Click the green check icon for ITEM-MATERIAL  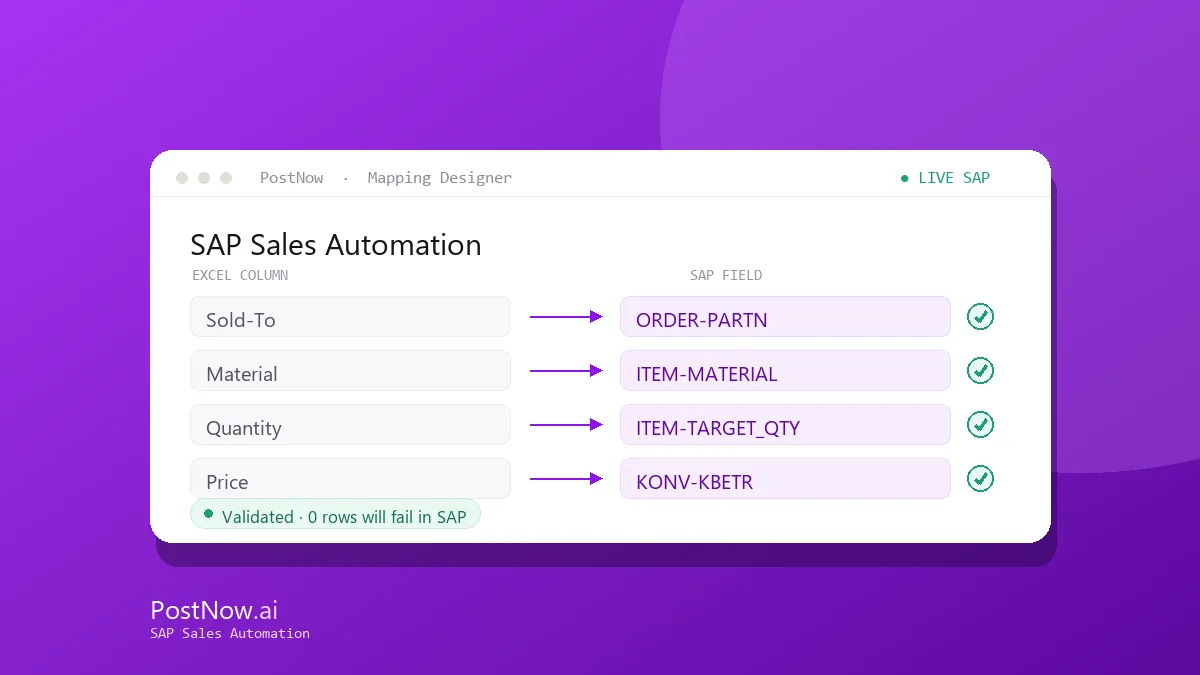980,371
